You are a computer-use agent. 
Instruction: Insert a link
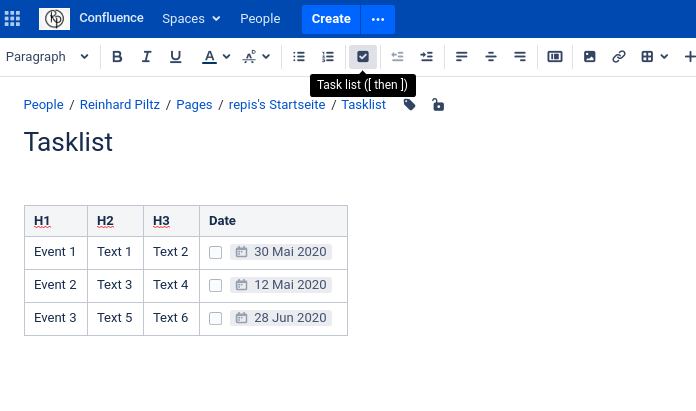(x=619, y=57)
